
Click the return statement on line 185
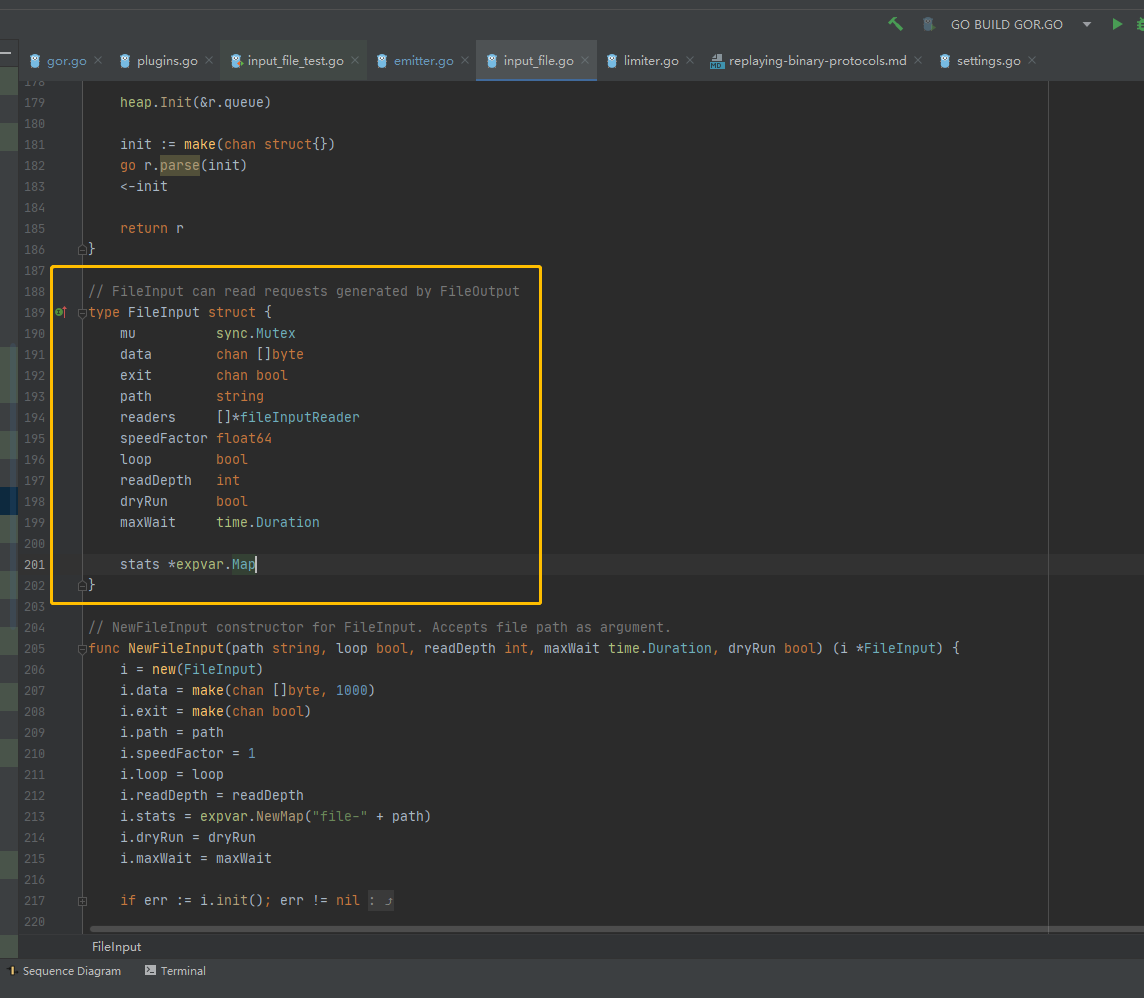152,229
